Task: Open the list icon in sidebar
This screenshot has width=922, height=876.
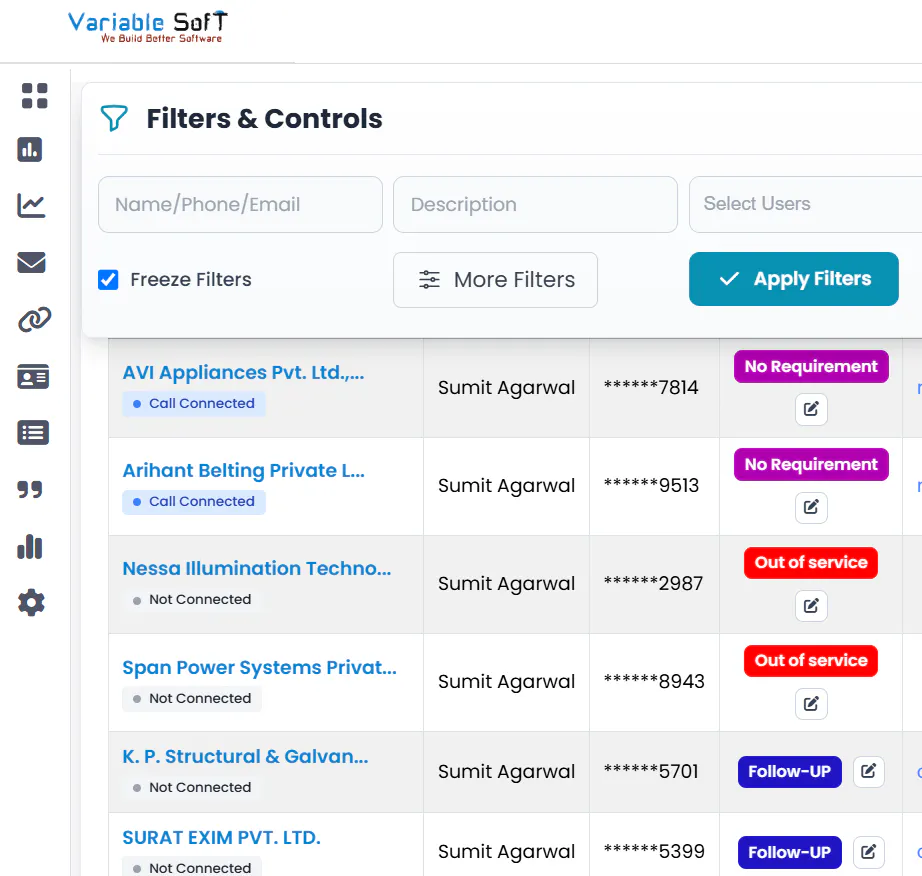Action: [33, 433]
